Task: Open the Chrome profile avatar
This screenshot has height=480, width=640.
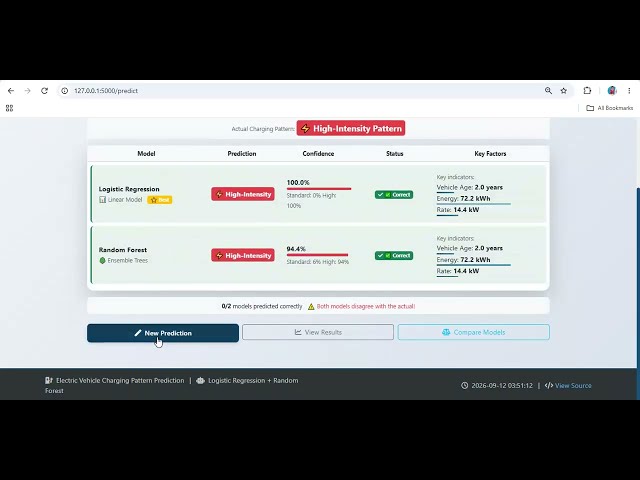Action: point(611,91)
